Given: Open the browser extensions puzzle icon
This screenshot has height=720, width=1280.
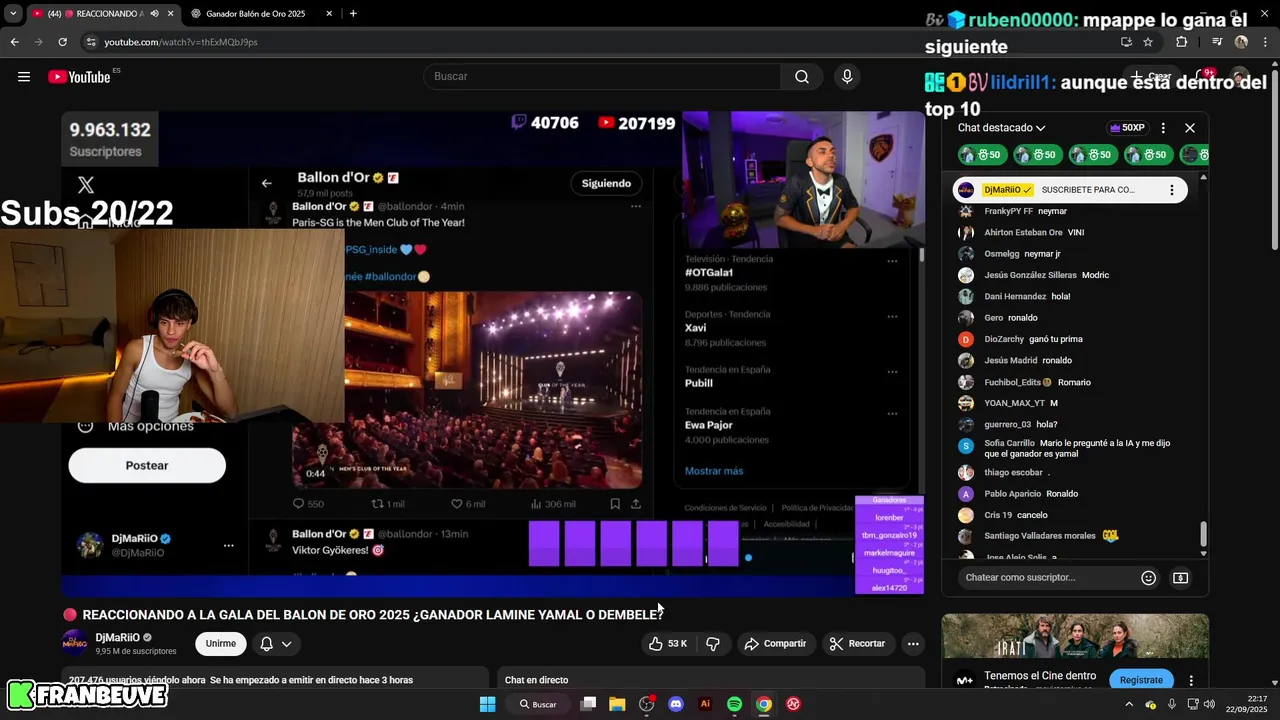Looking at the screenshot, I should [x=1182, y=42].
